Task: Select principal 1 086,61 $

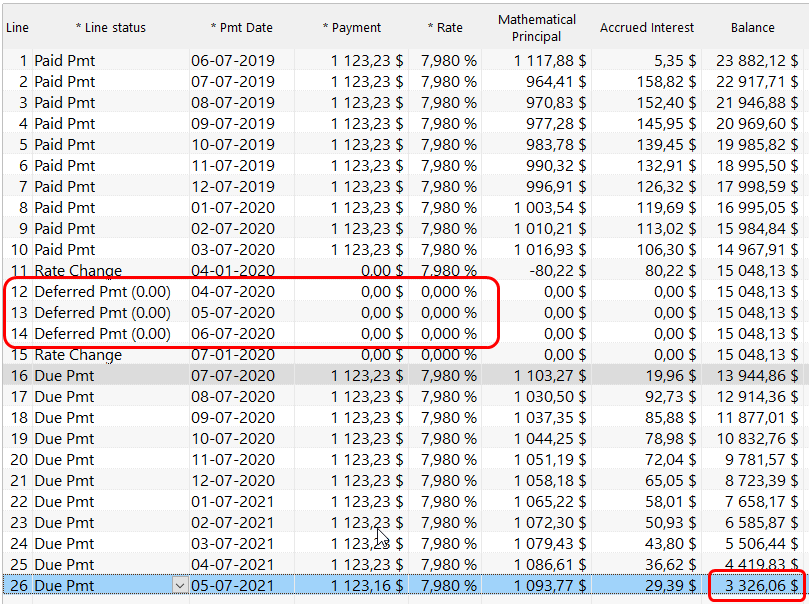Action: tap(549, 565)
